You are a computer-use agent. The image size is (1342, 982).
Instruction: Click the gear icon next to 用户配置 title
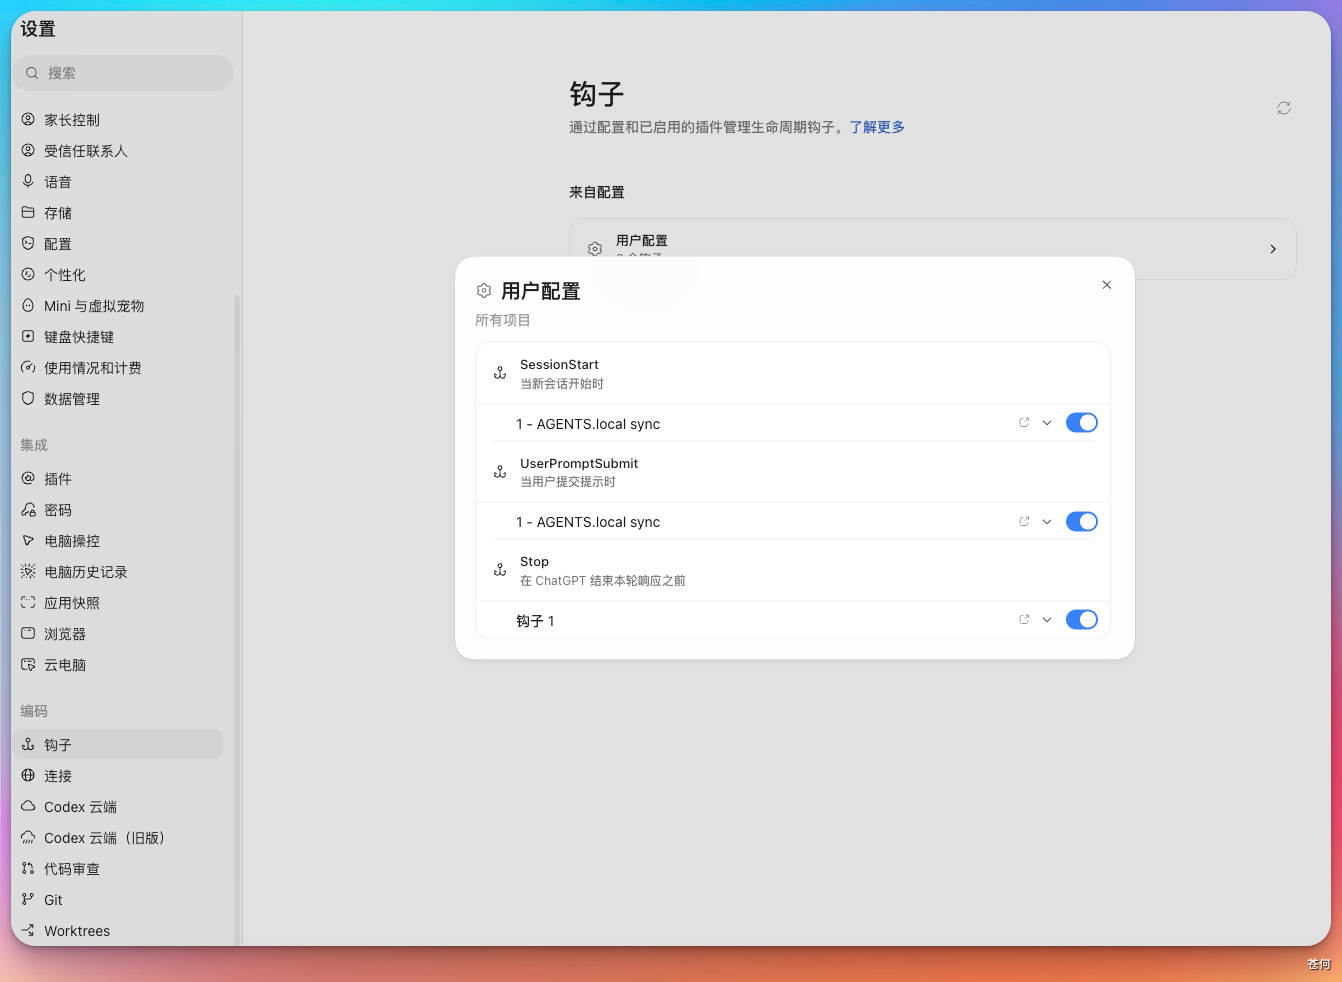[x=484, y=291]
